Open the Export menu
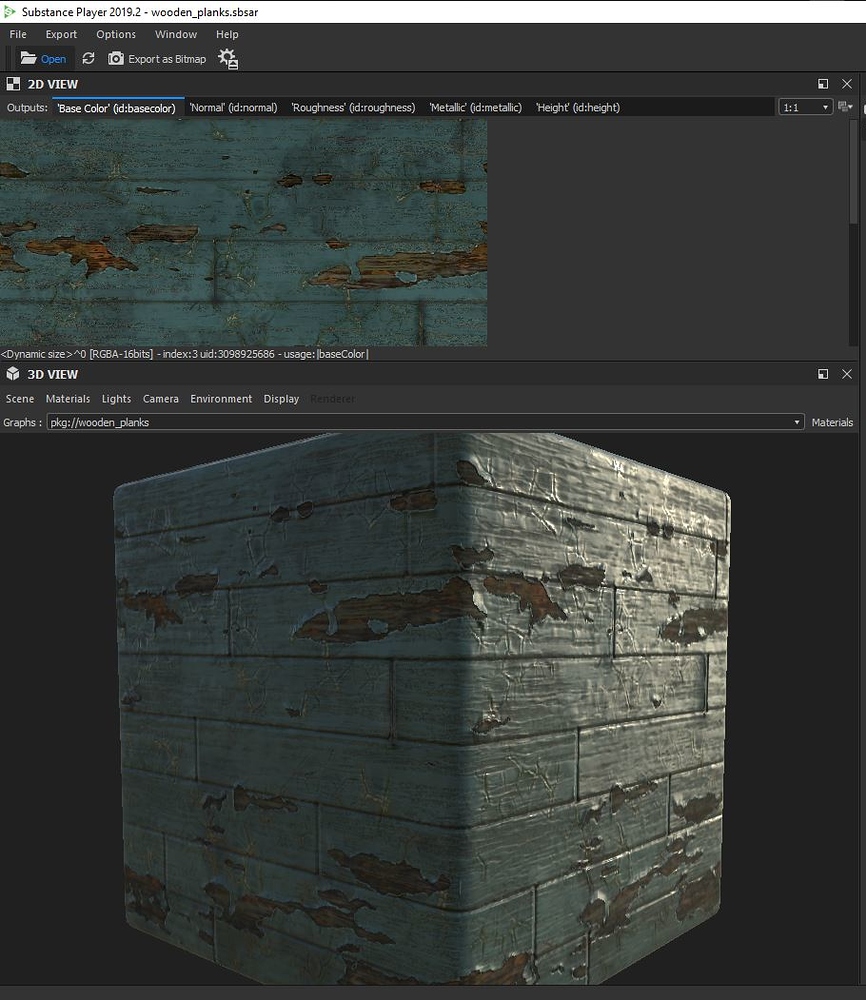Image resolution: width=866 pixels, height=1000 pixels. click(x=61, y=34)
